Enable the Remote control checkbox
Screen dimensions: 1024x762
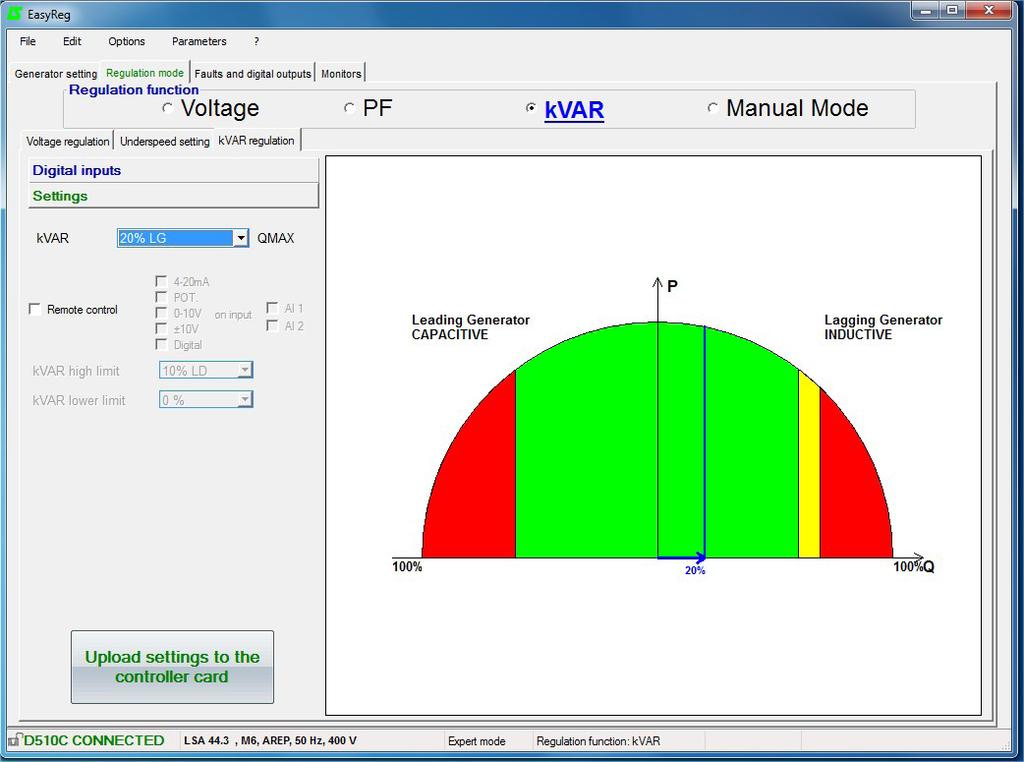point(35,309)
